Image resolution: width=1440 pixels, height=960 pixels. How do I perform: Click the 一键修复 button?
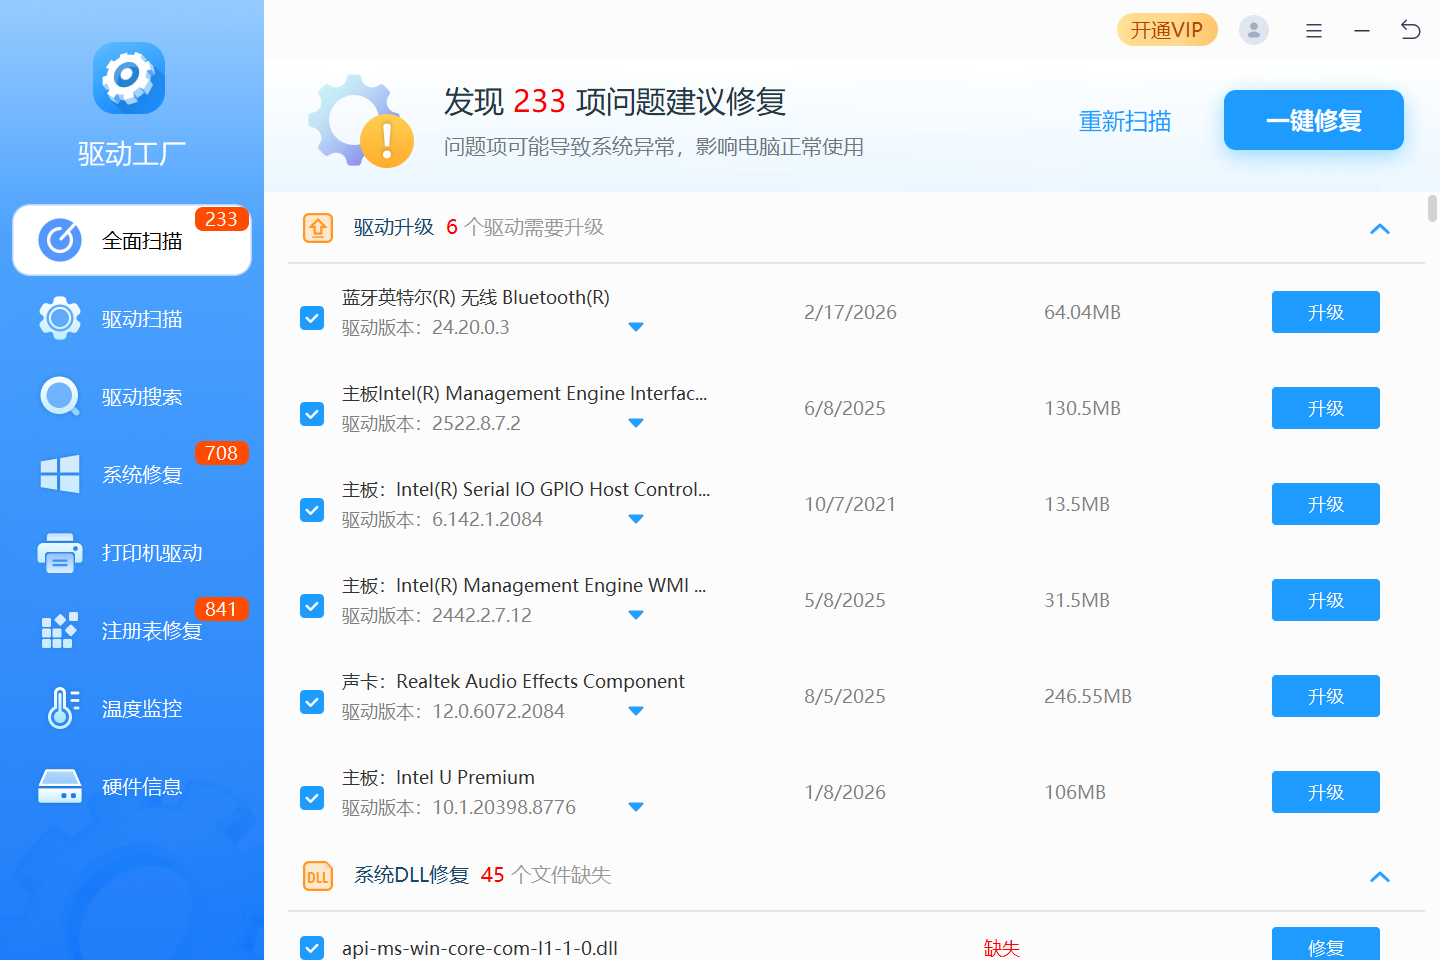[1314, 120]
